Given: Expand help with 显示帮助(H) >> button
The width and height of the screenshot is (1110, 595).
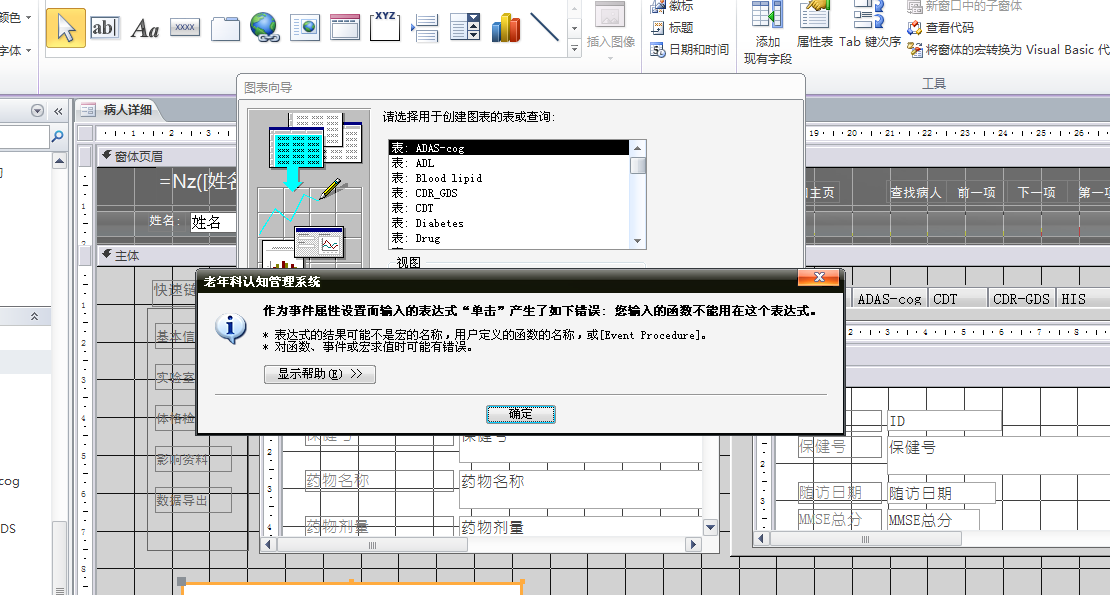Looking at the screenshot, I should click(320, 374).
